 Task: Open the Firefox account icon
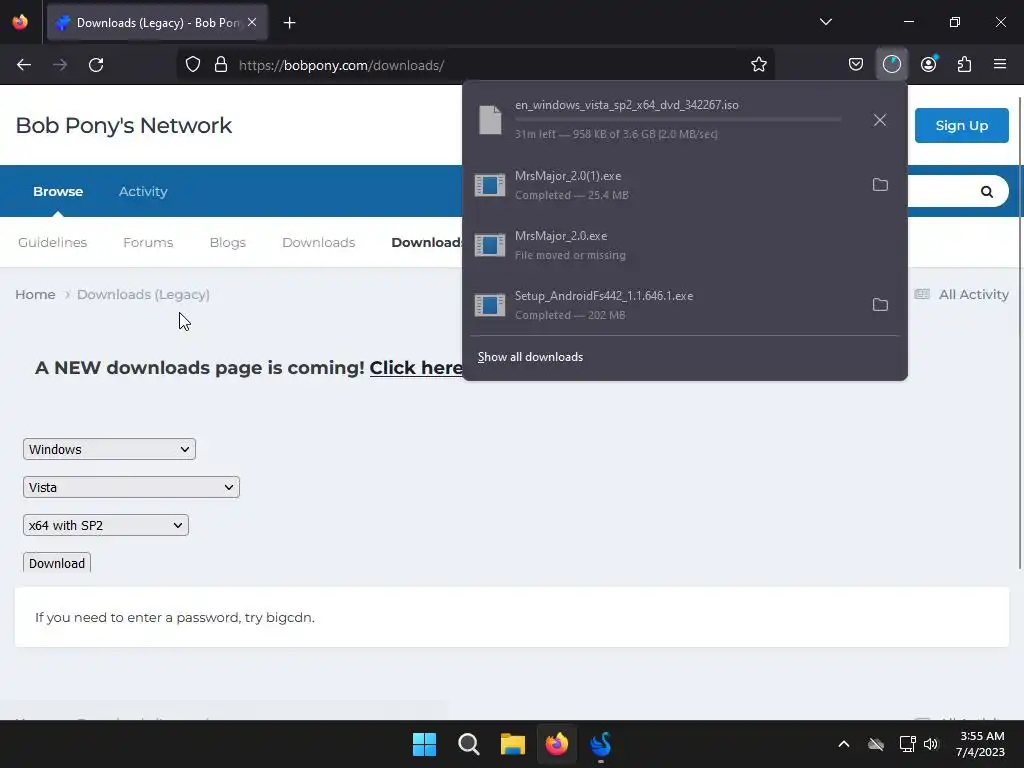tap(929, 65)
